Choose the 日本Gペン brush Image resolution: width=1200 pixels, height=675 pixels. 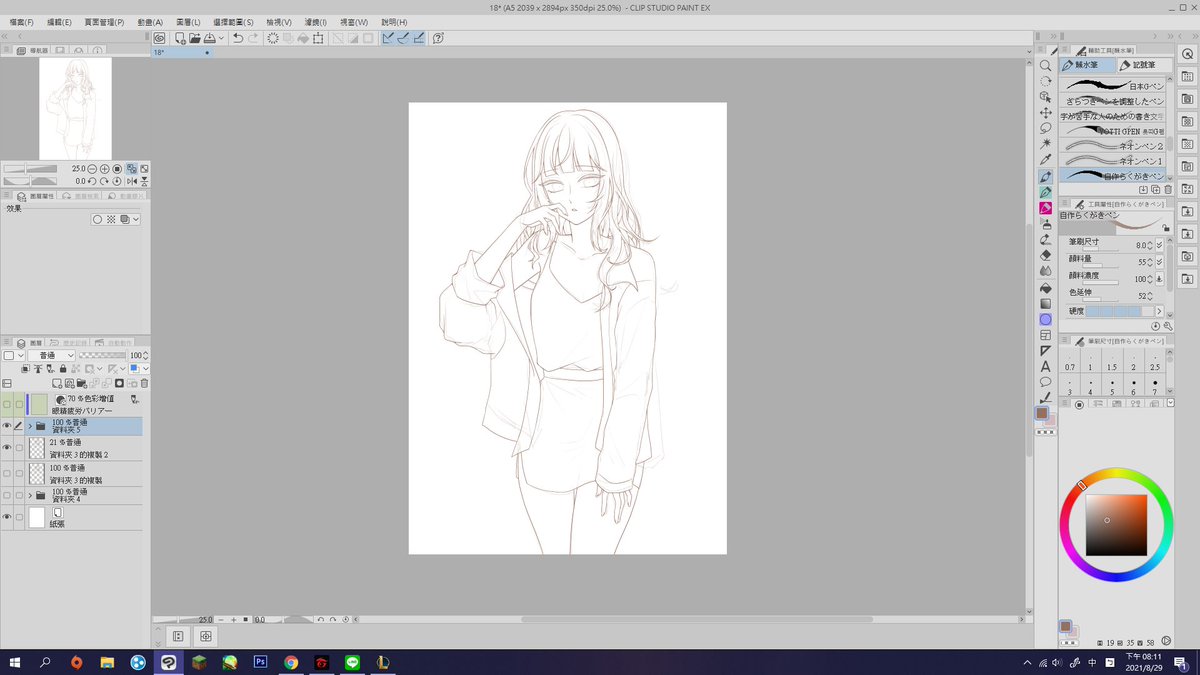point(1113,87)
